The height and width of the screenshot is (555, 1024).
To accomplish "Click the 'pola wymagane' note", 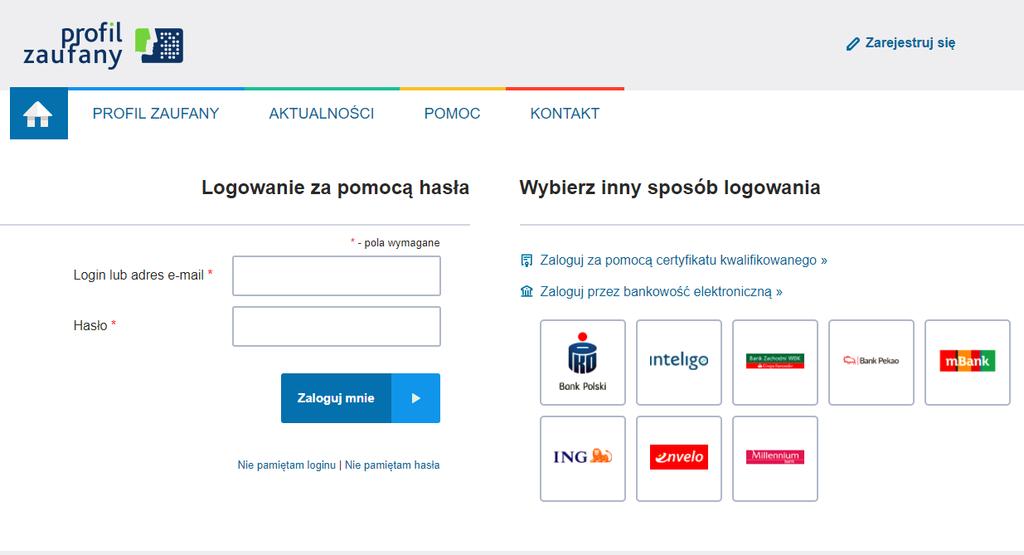I will 395,243.
